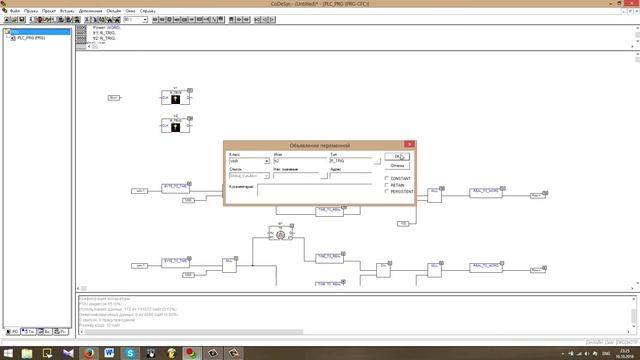Select the CFC Jump insert tool

[x=177, y=20]
